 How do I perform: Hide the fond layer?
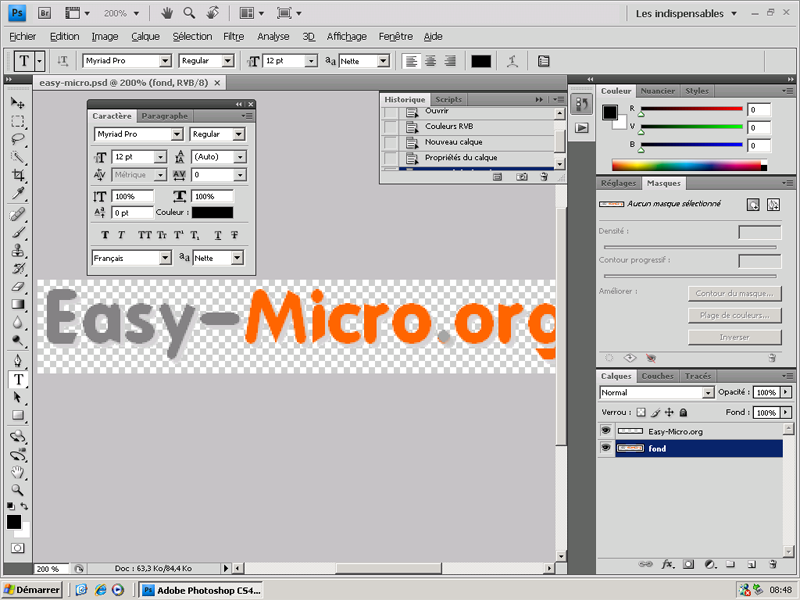[606, 448]
